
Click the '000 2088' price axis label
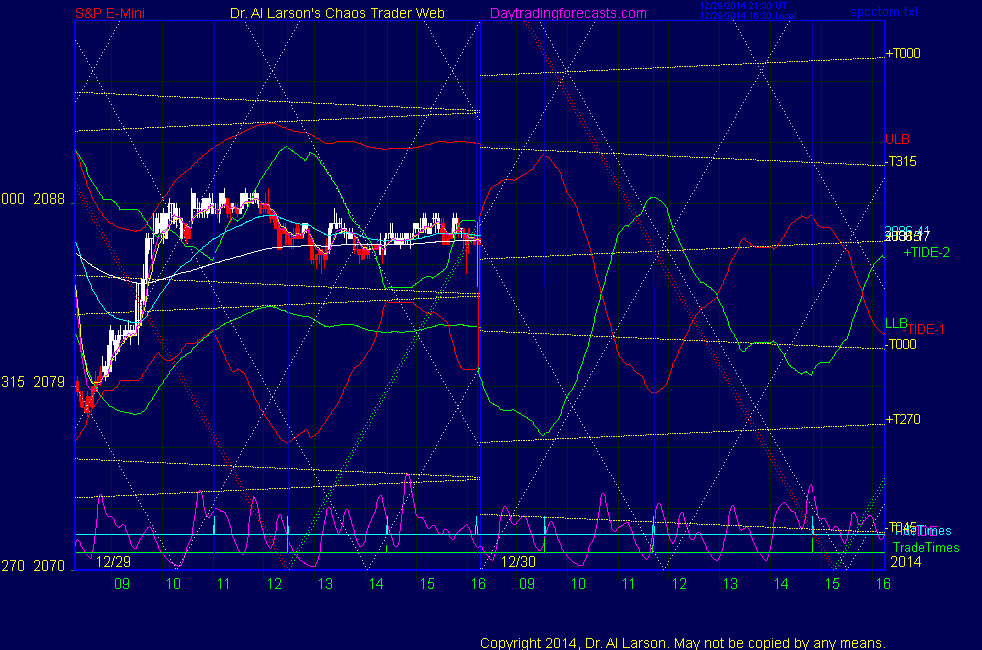33,199
